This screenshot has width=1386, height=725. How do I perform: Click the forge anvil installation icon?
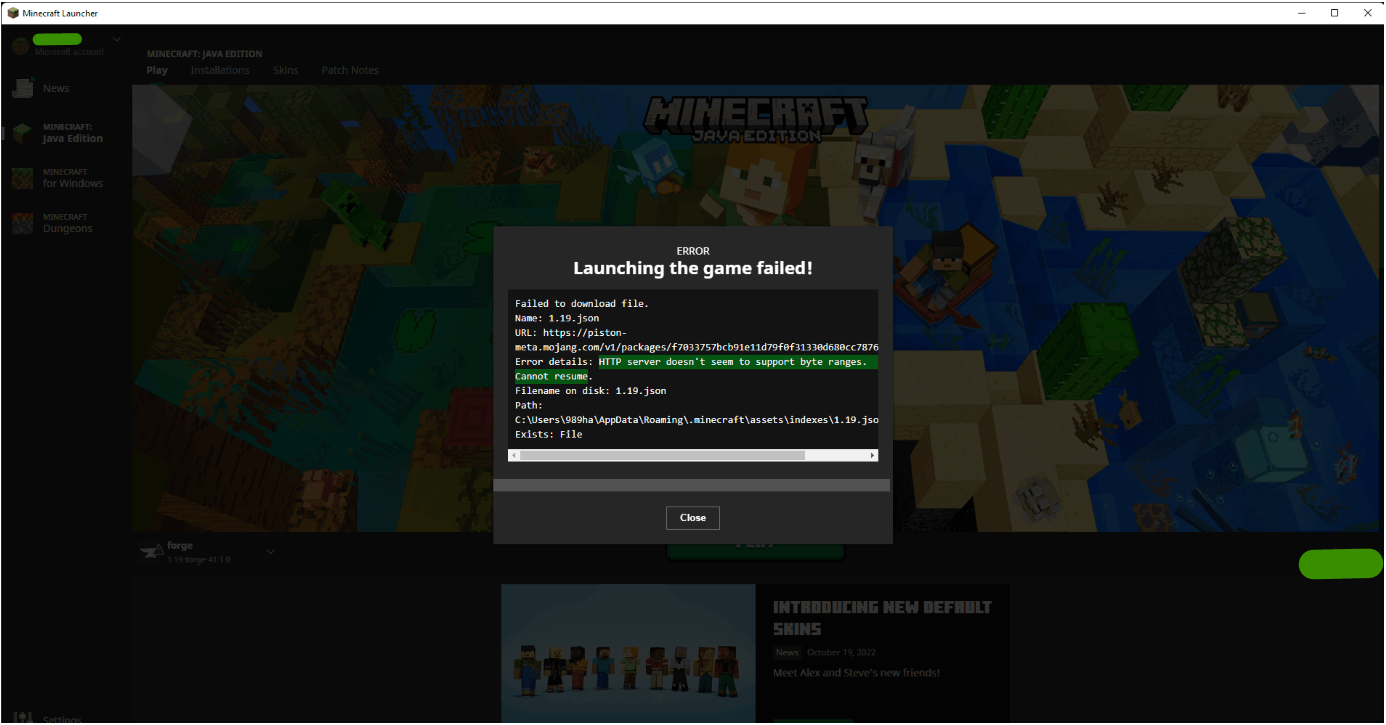tap(152, 552)
